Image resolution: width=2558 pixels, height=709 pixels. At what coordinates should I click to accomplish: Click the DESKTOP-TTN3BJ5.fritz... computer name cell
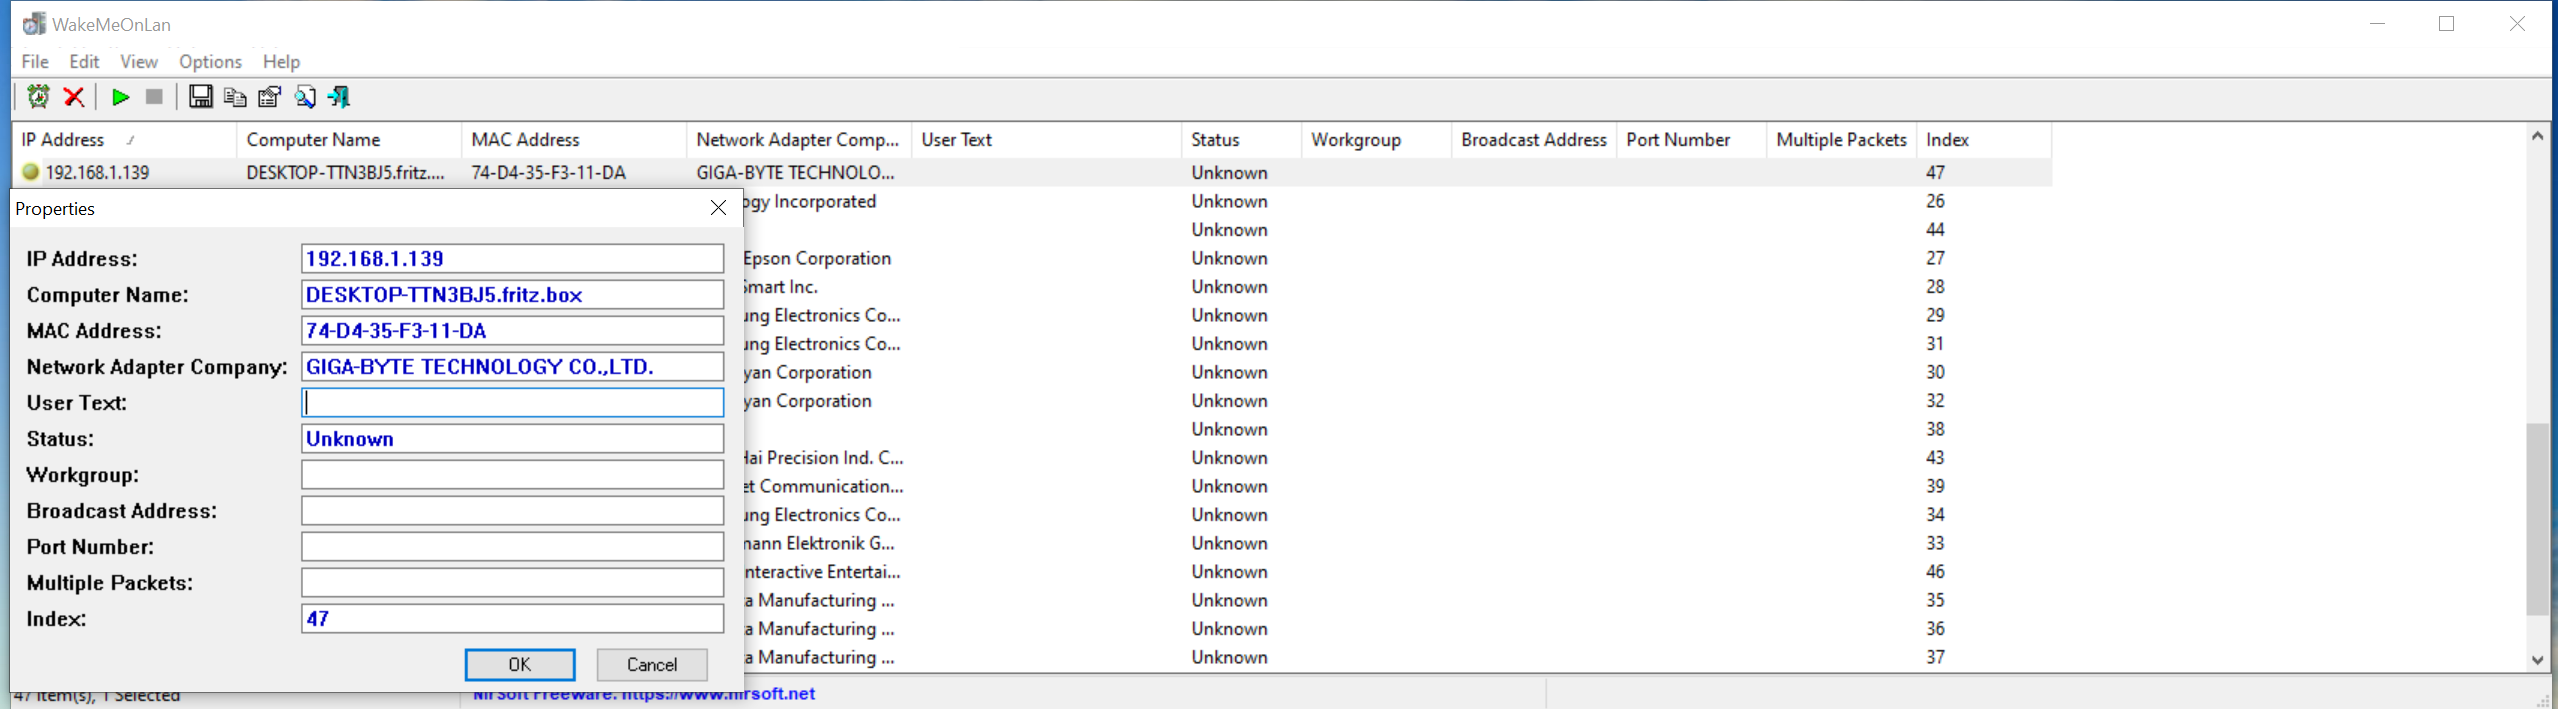(x=346, y=172)
